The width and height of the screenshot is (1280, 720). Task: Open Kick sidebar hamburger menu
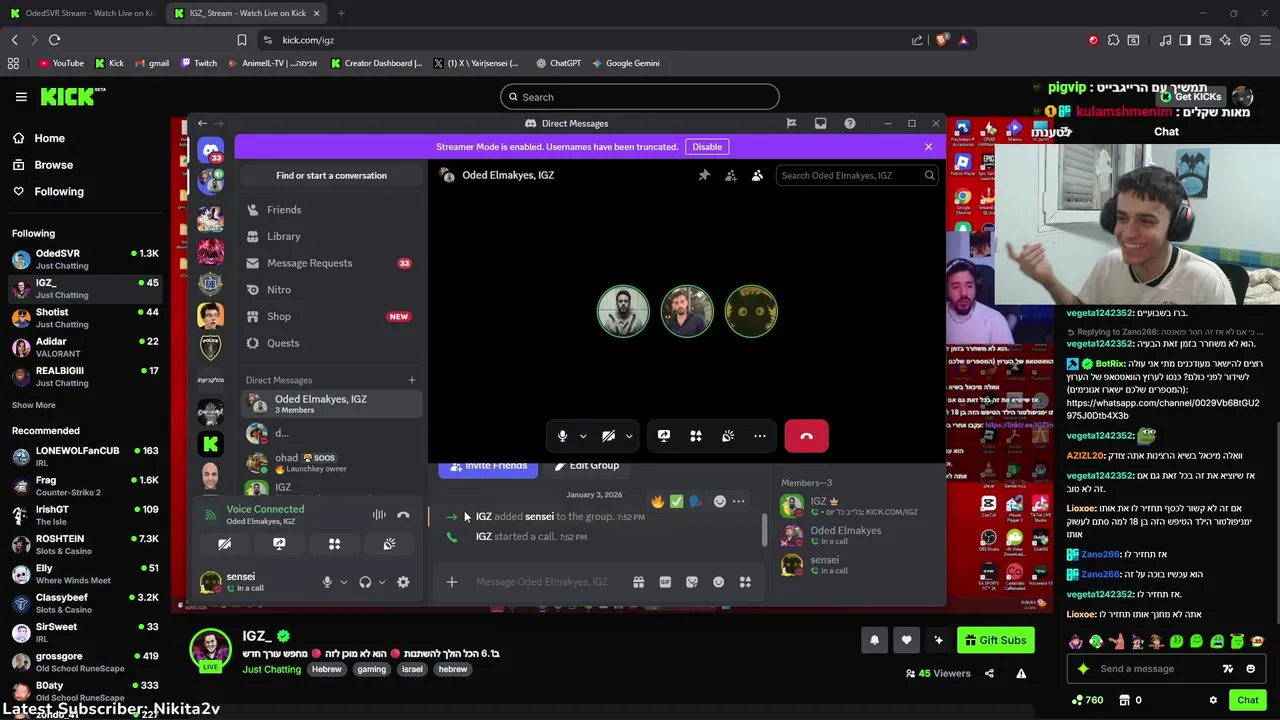tap(21, 97)
